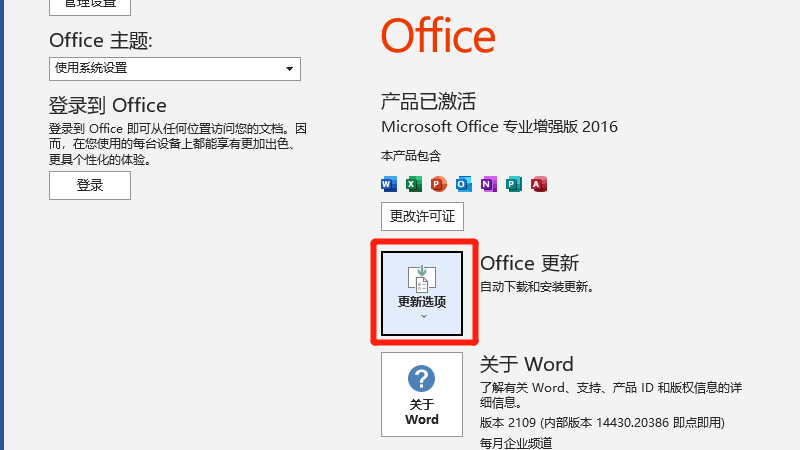Click the question mark About Word icon
The height and width of the screenshot is (450, 800).
coord(422,379)
